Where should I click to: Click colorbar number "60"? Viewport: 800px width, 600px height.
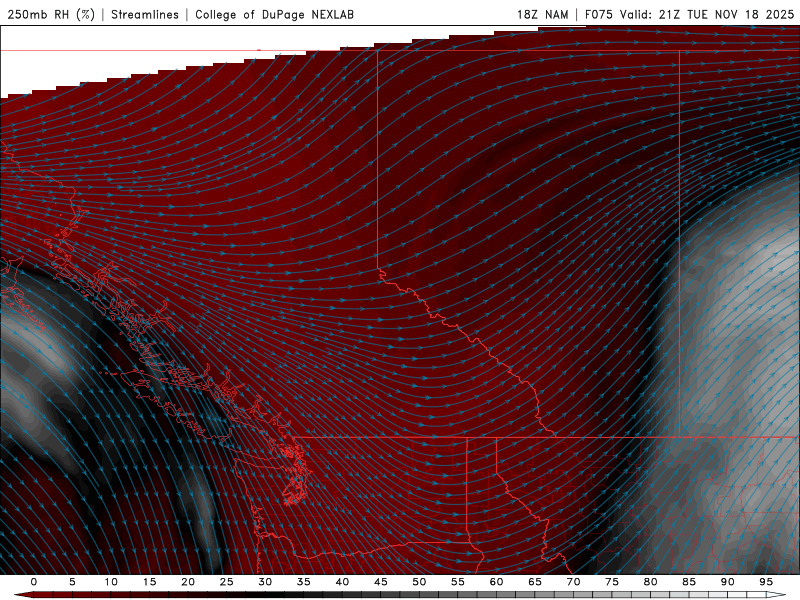[x=496, y=582]
